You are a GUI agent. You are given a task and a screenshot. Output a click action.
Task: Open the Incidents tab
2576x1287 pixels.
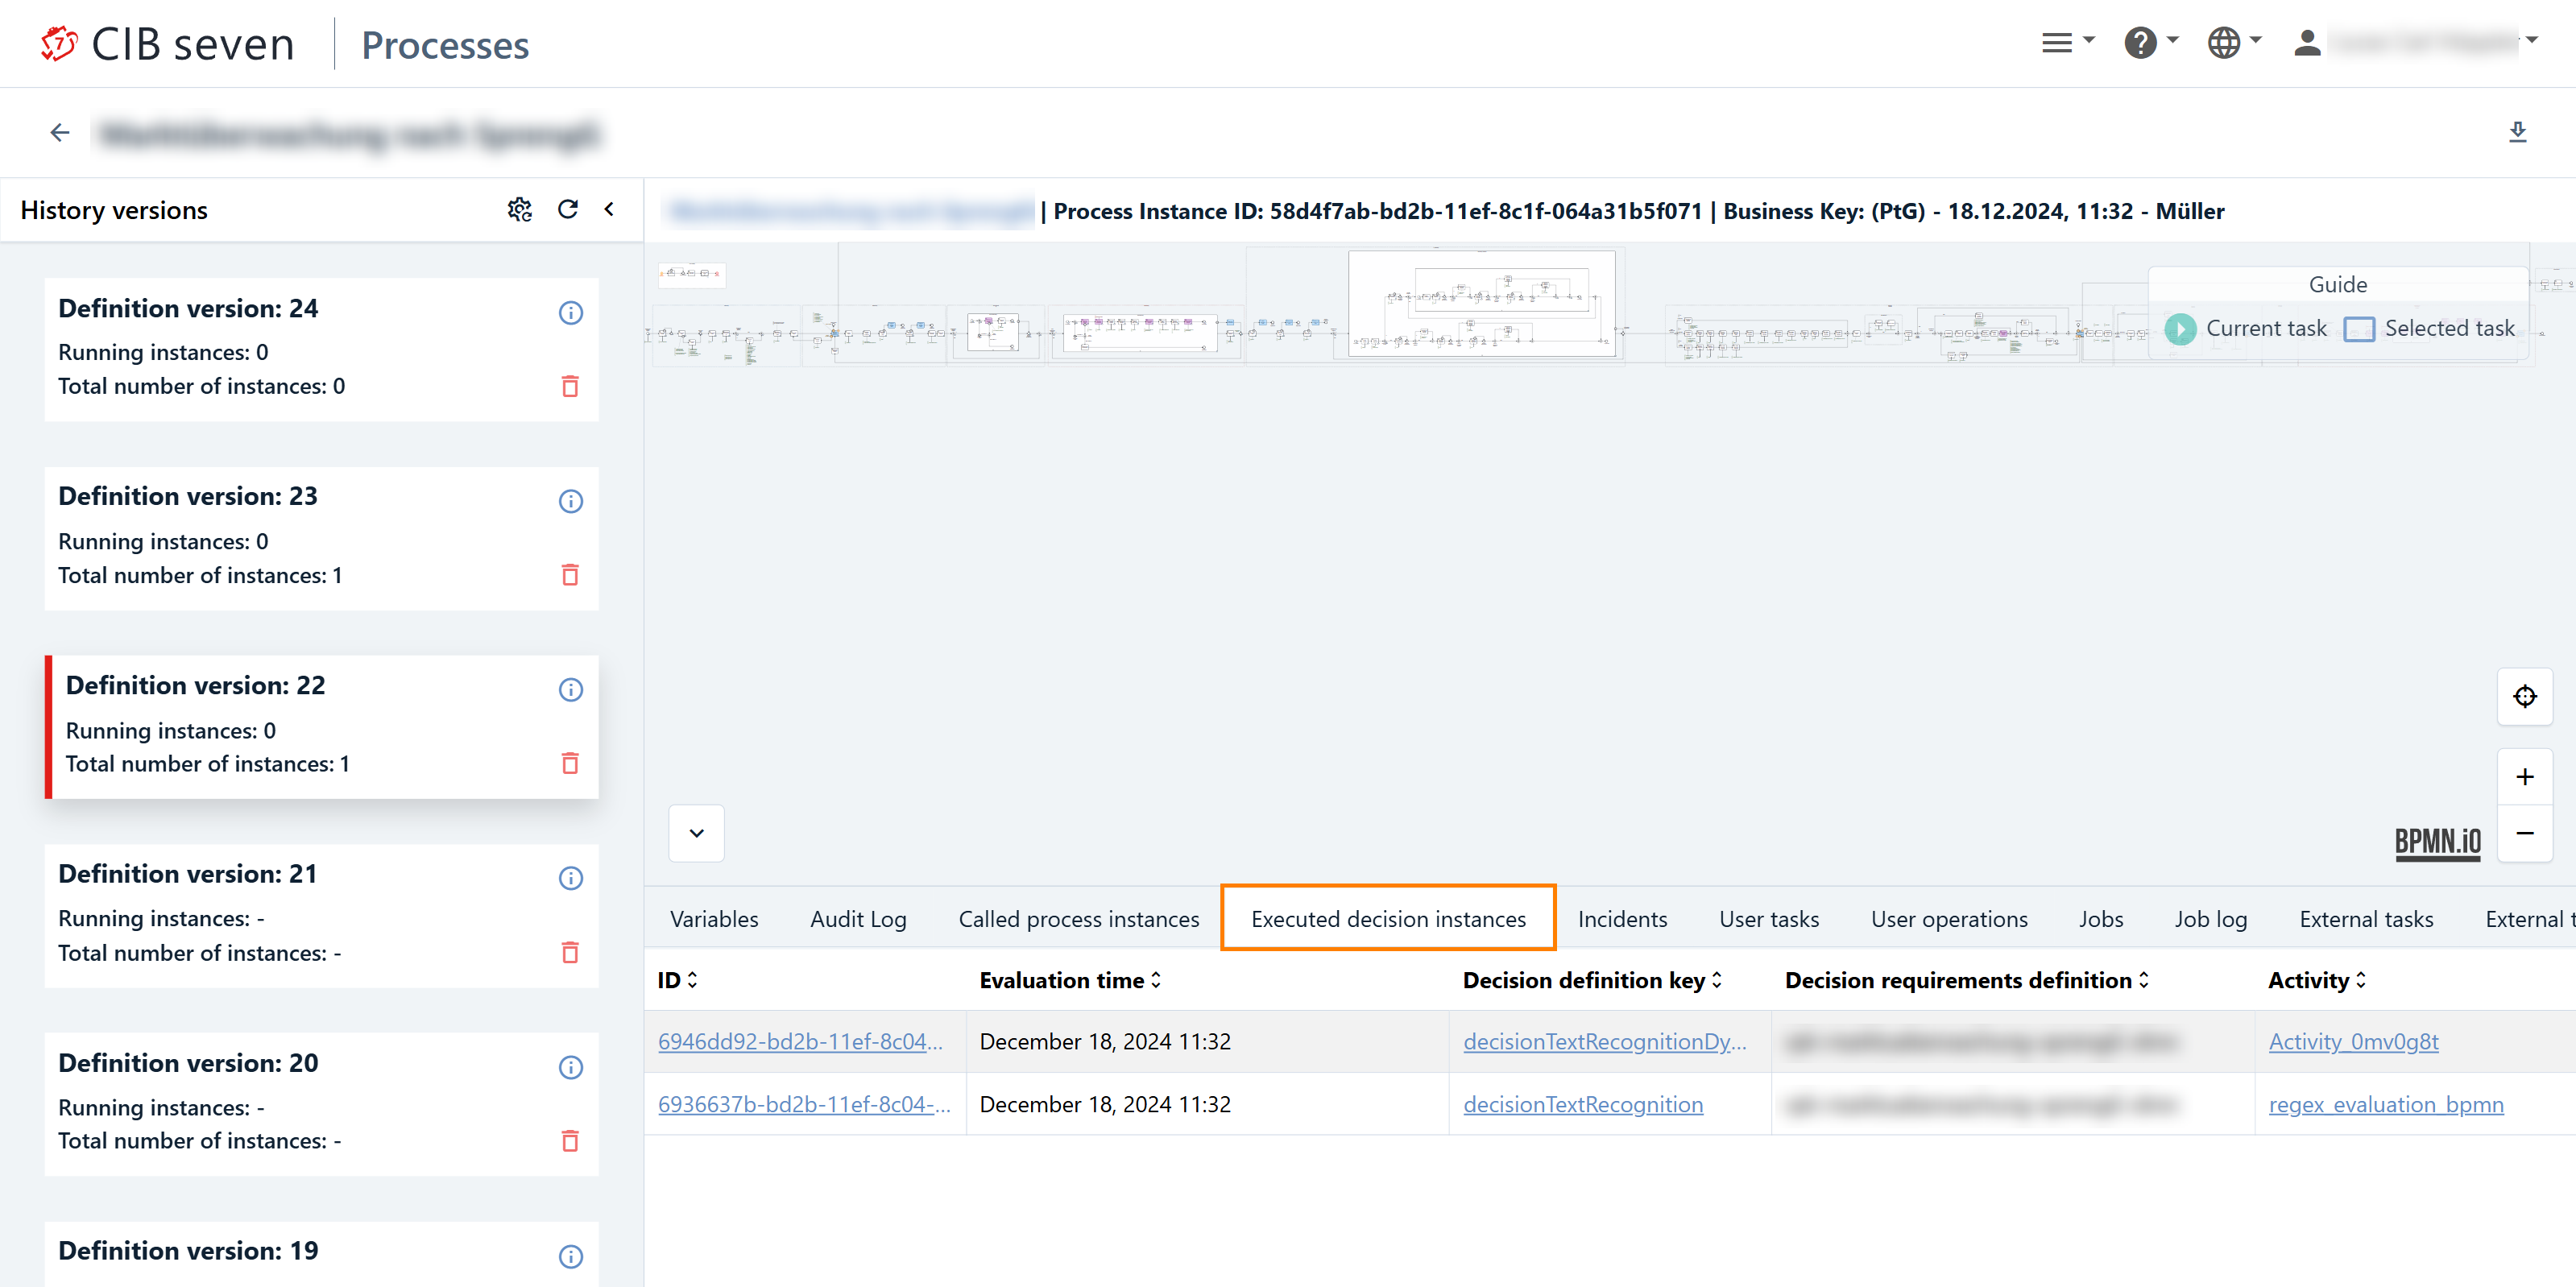(x=1622, y=919)
